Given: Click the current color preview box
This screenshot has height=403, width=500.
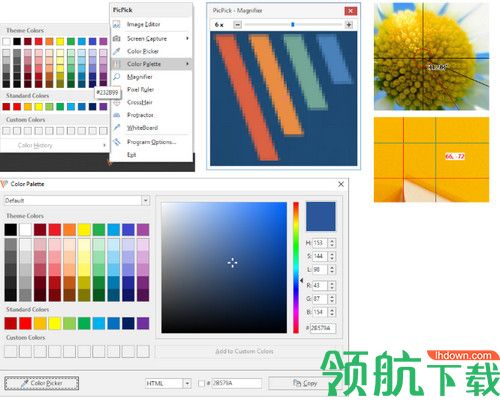Looking at the screenshot, I should 321,216.
